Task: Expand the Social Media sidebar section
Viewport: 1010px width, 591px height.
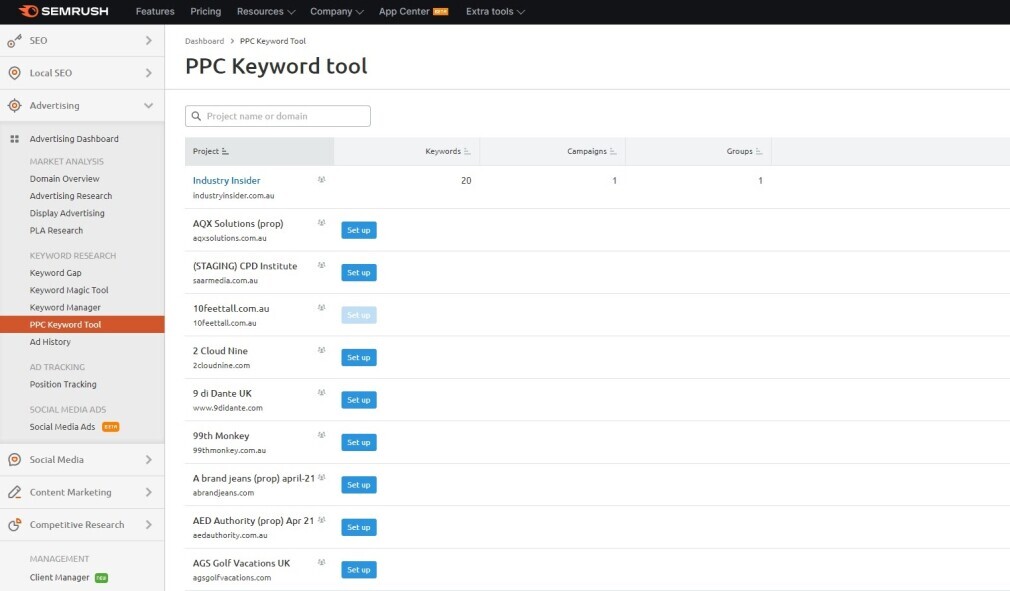Action: coord(149,460)
